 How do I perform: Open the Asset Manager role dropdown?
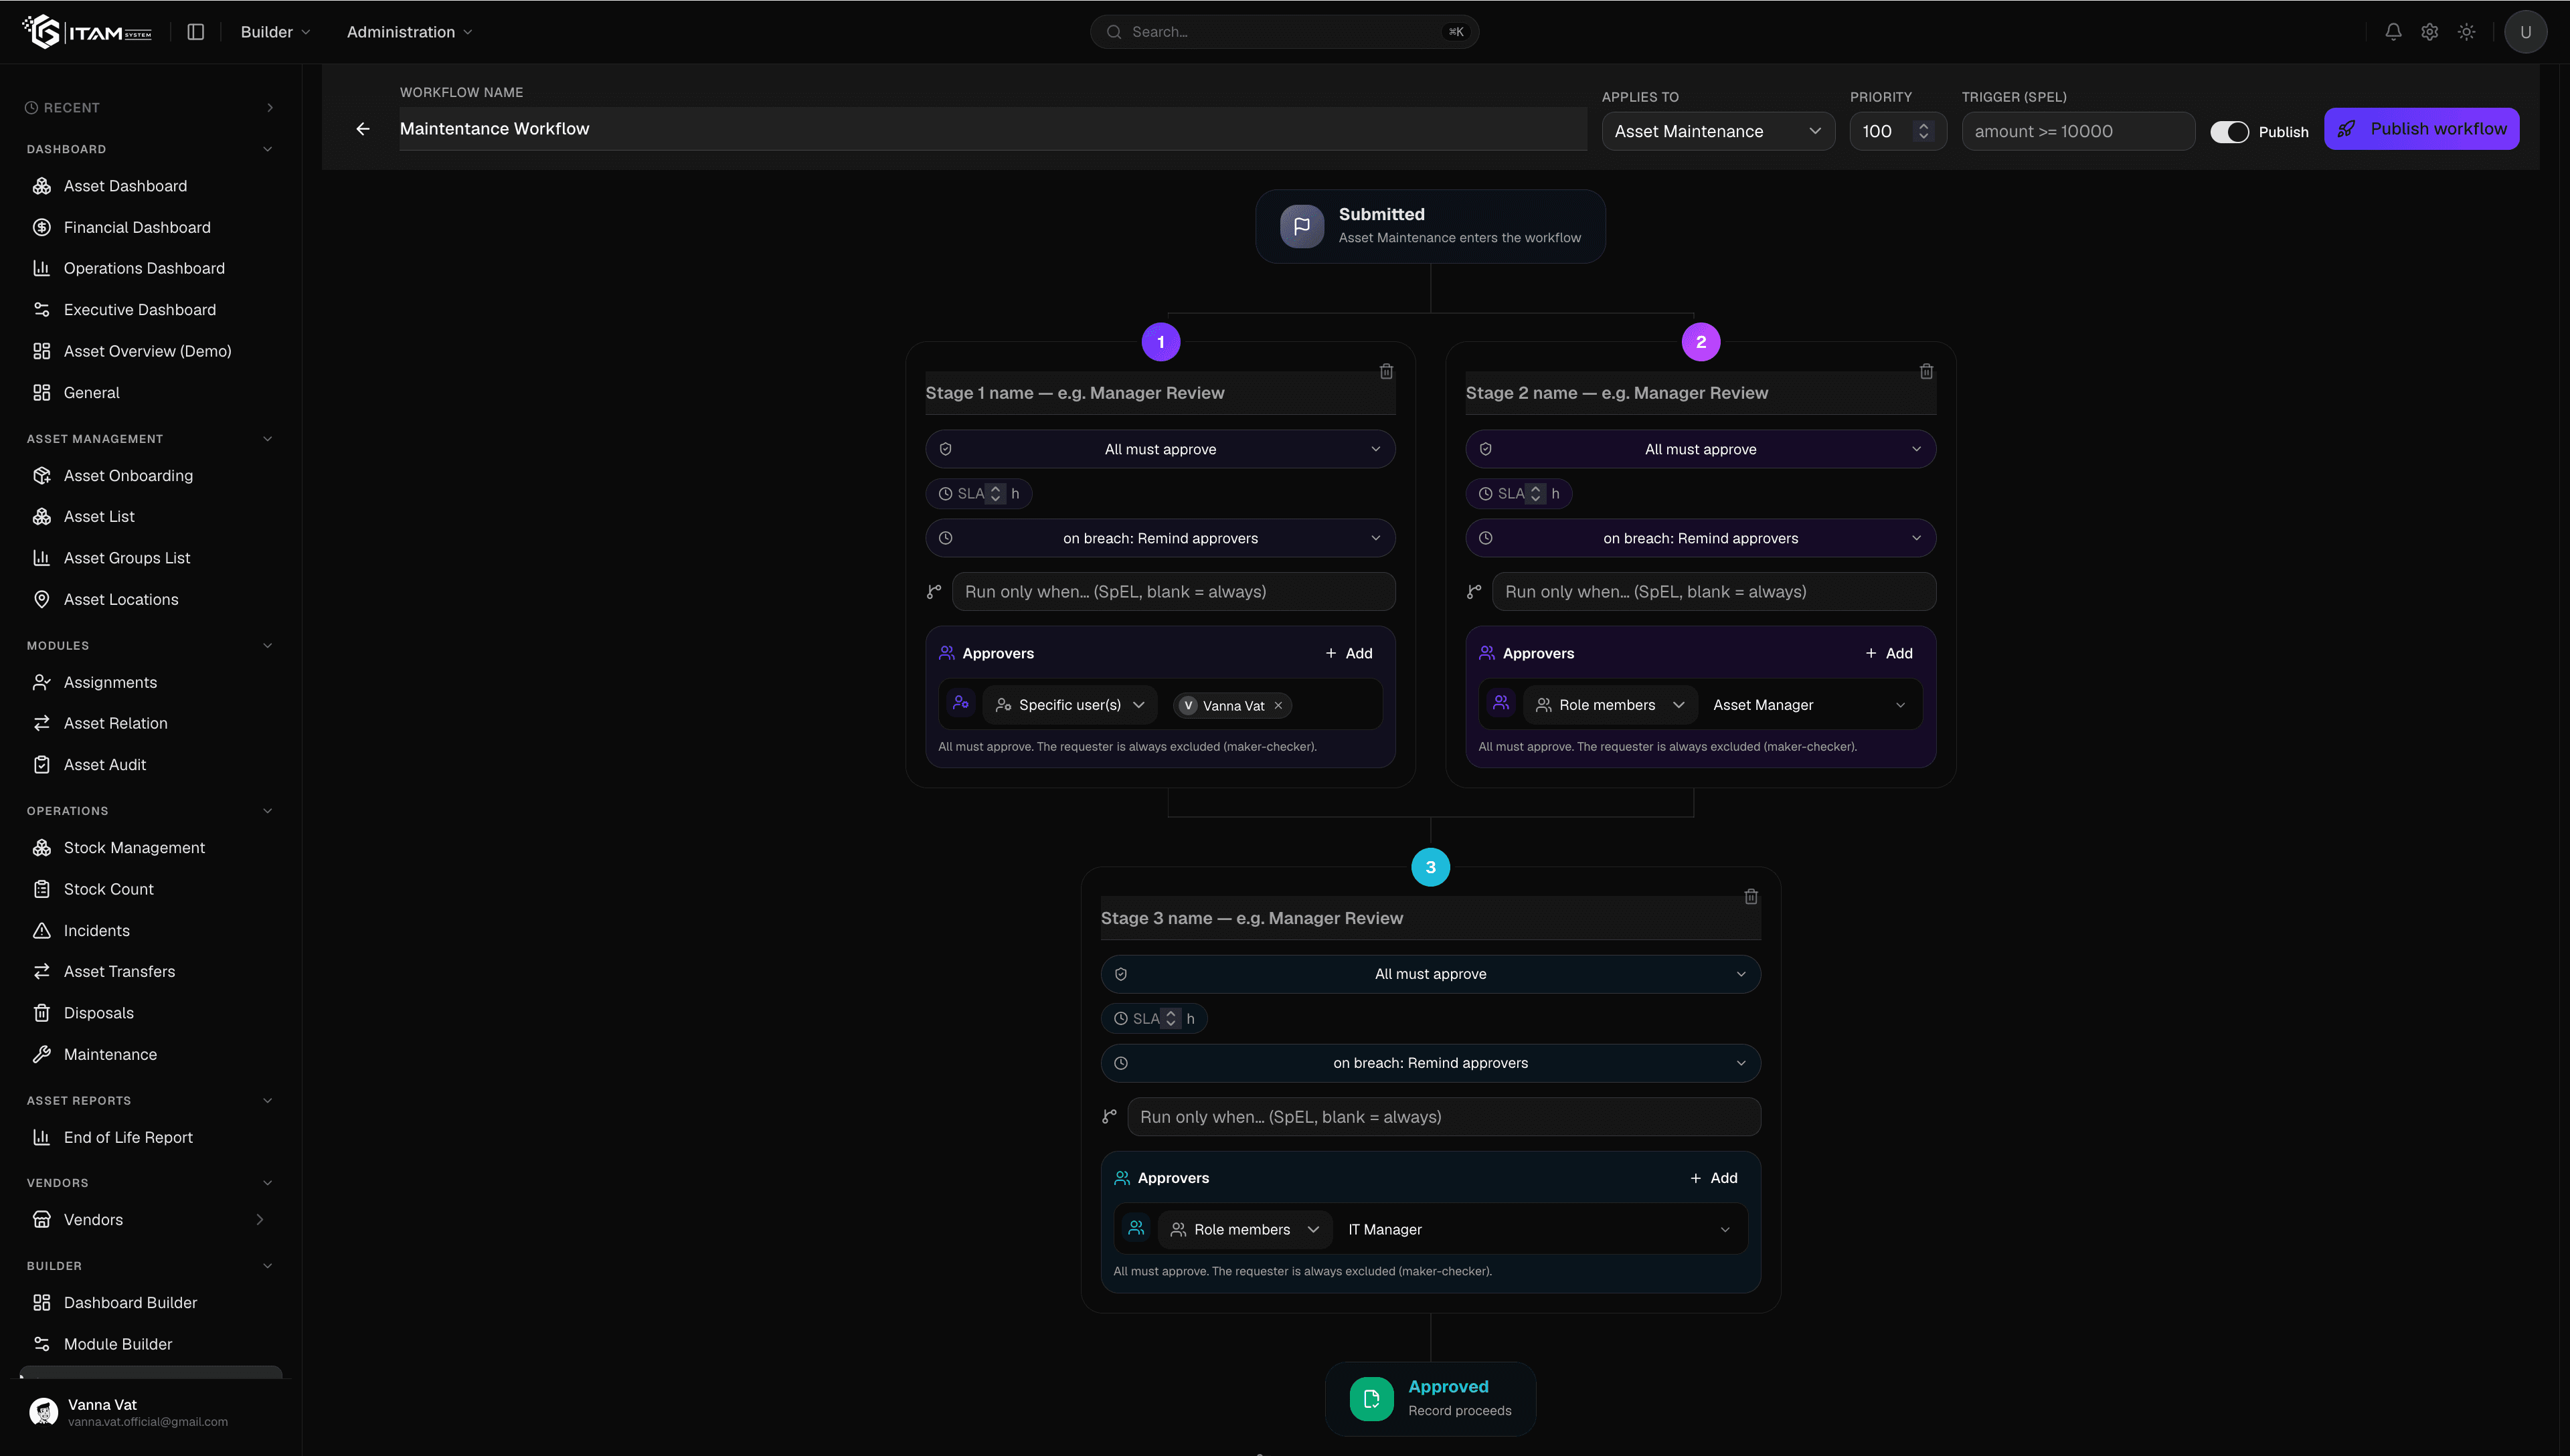(1809, 705)
